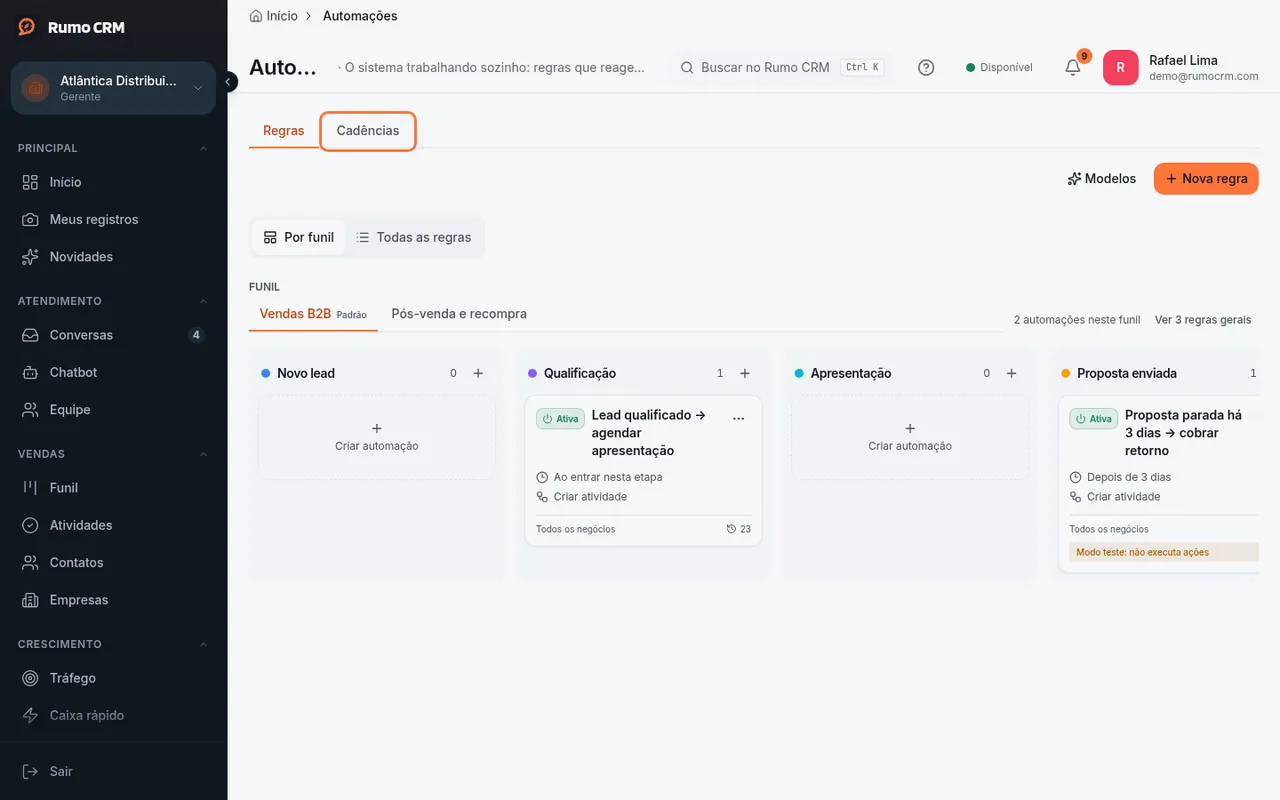Click Ver 3 regras gerais link
The height and width of the screenshot is (800, 1280).
tap(1203, 320)
